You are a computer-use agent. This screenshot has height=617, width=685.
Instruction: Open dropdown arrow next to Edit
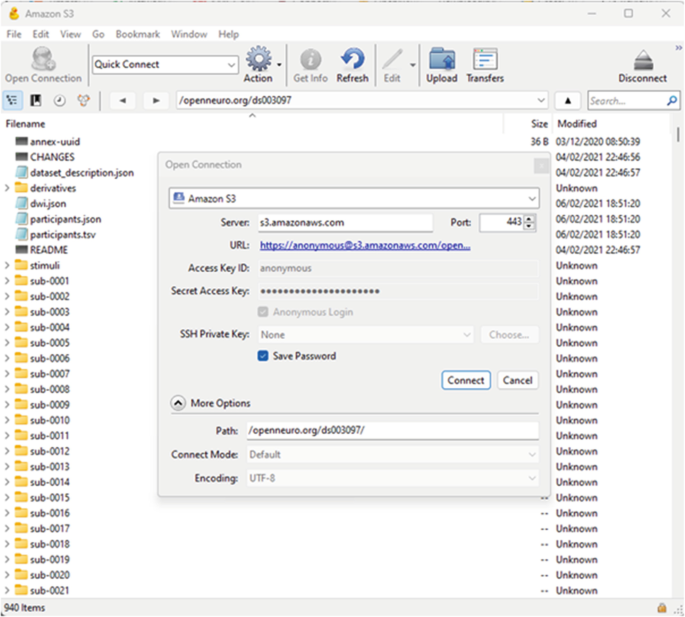413,65
